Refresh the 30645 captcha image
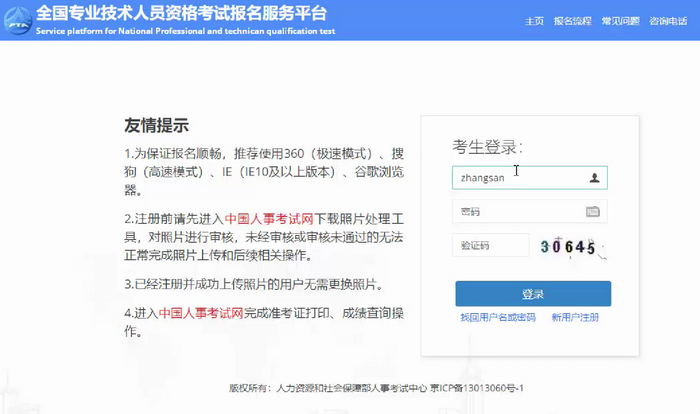The height and width of the screenshot is (414, 700). coord(568,247)
